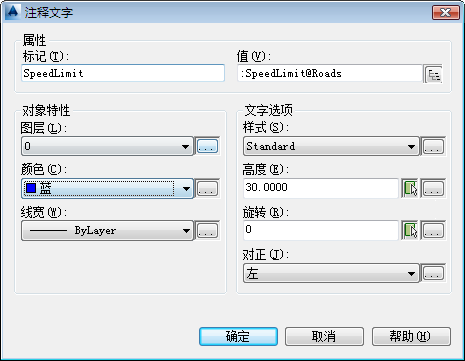Image resolution: width=465 pixels, height=361 pixels.
Task: Click the ellipsis button next to the 对正 dropdown
Action: pyautogui.click(x=433, y=273)
